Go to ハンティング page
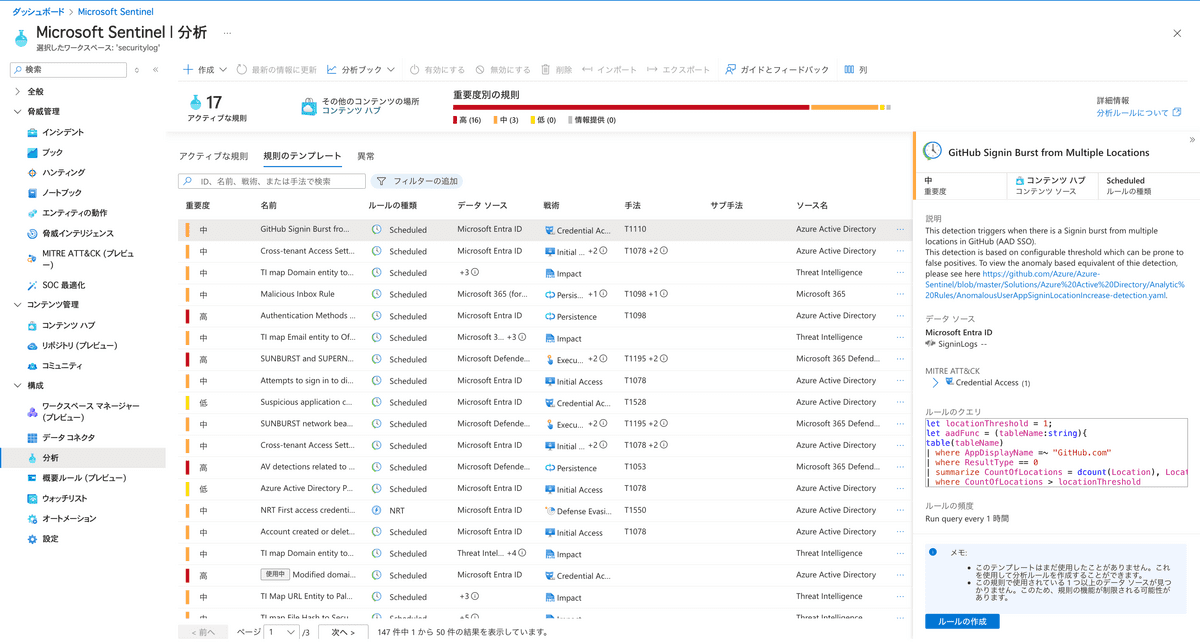 click(x=63, y=173)
